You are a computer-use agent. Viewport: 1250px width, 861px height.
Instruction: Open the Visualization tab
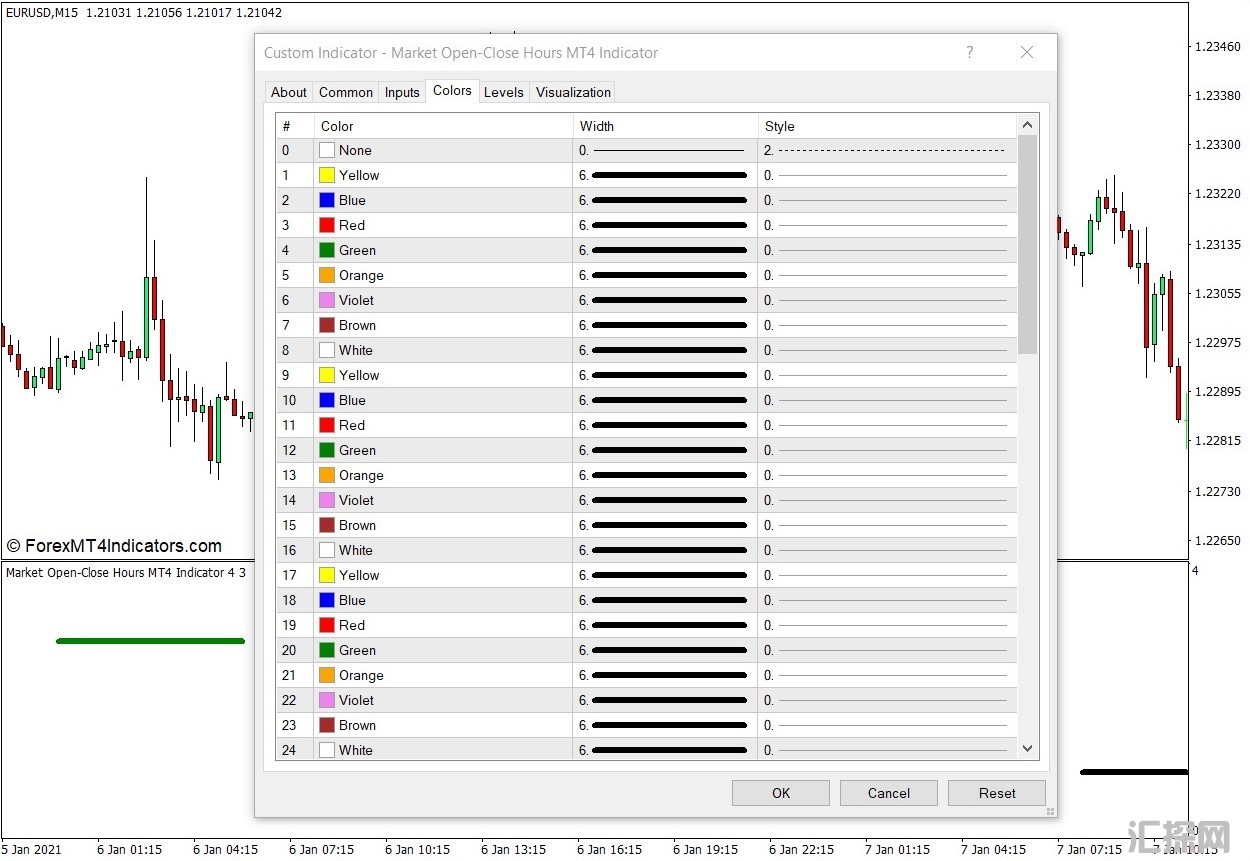pos(573,92)
